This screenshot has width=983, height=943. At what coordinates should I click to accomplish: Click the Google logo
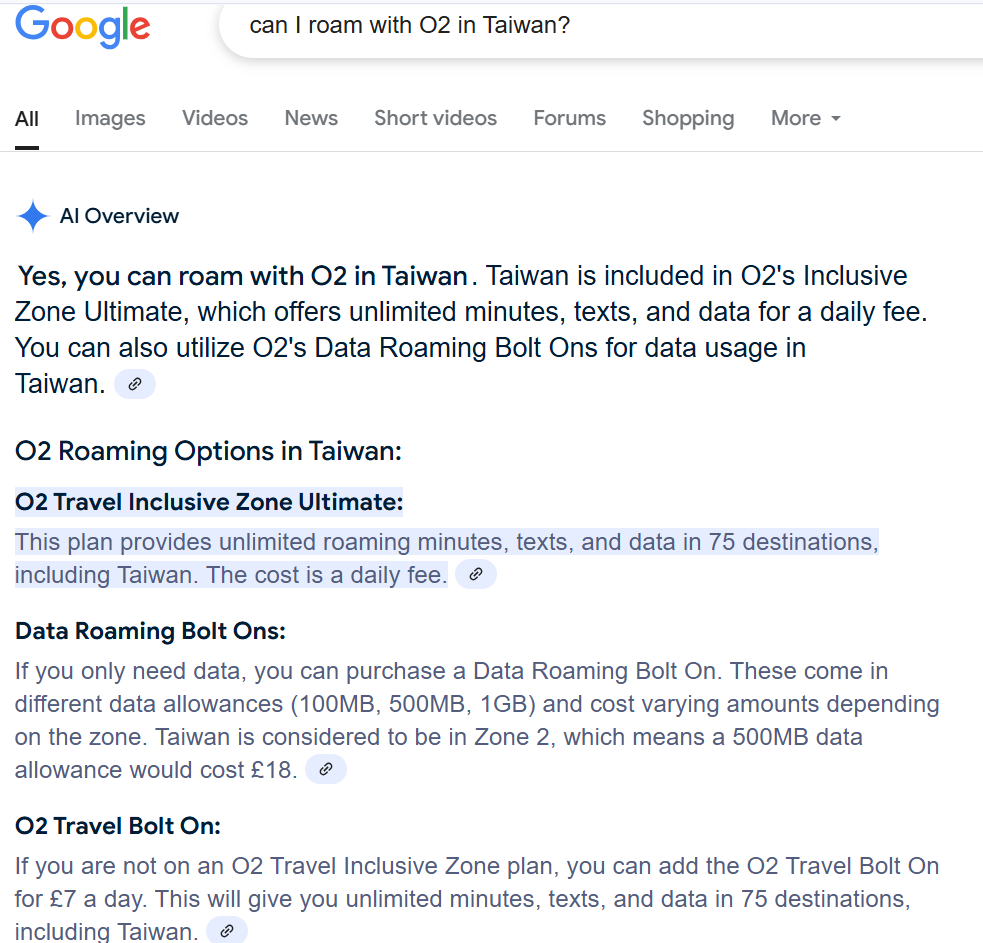tap(83, 27)
